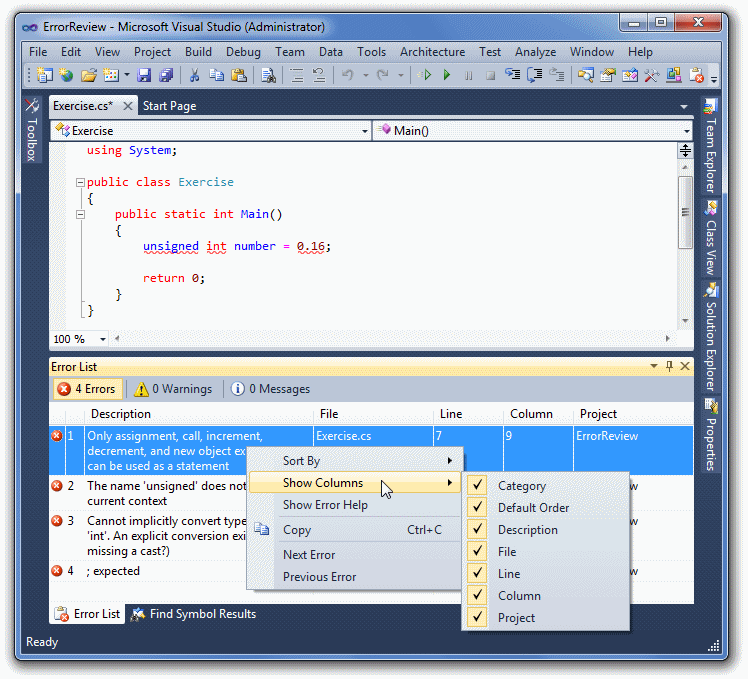
Task: Toggle the 0 Messages filter button
Action: pos(270,389)
